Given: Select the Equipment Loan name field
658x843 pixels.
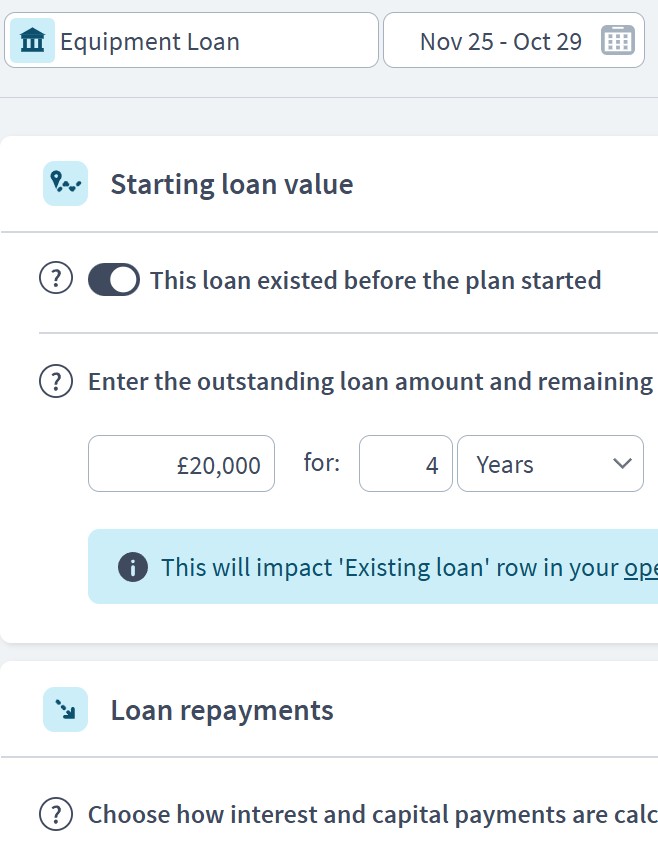Looking at the screenshot, I should click(x=200, y=41).
